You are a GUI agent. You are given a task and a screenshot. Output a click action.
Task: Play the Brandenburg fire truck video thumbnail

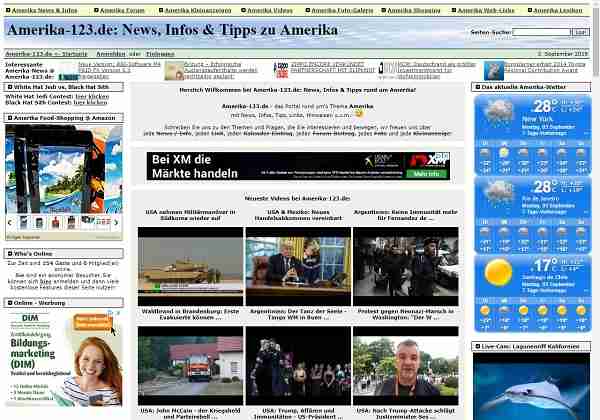[191, 365]
